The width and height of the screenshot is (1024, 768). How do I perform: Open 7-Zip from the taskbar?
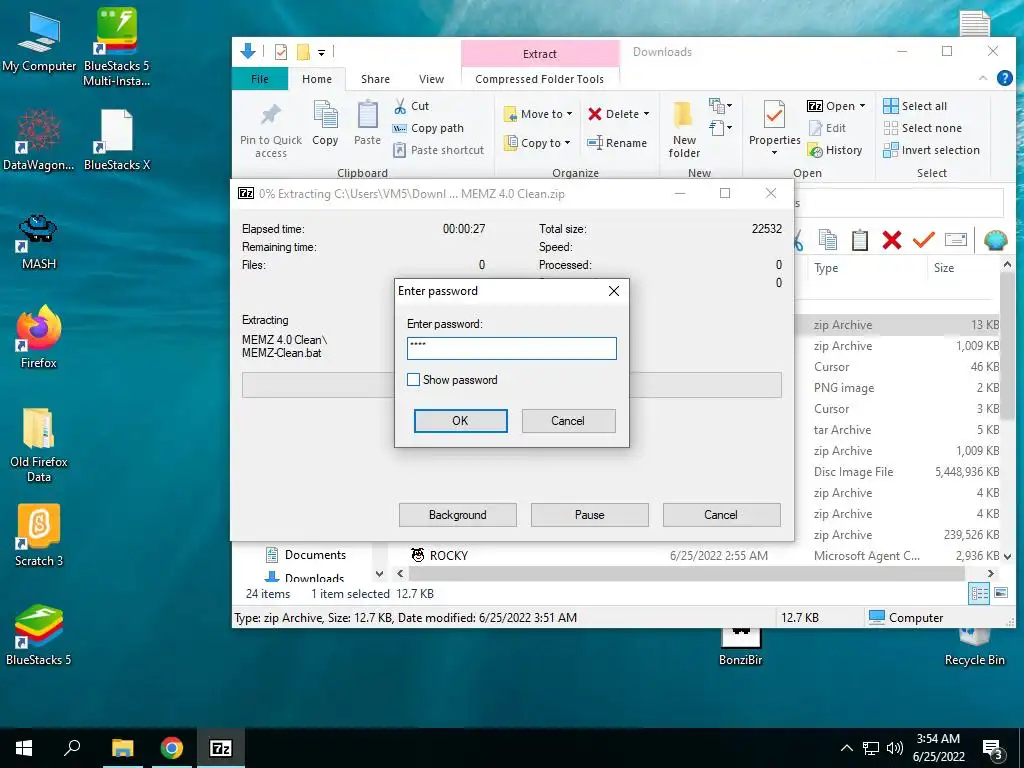tap(221, 748)
